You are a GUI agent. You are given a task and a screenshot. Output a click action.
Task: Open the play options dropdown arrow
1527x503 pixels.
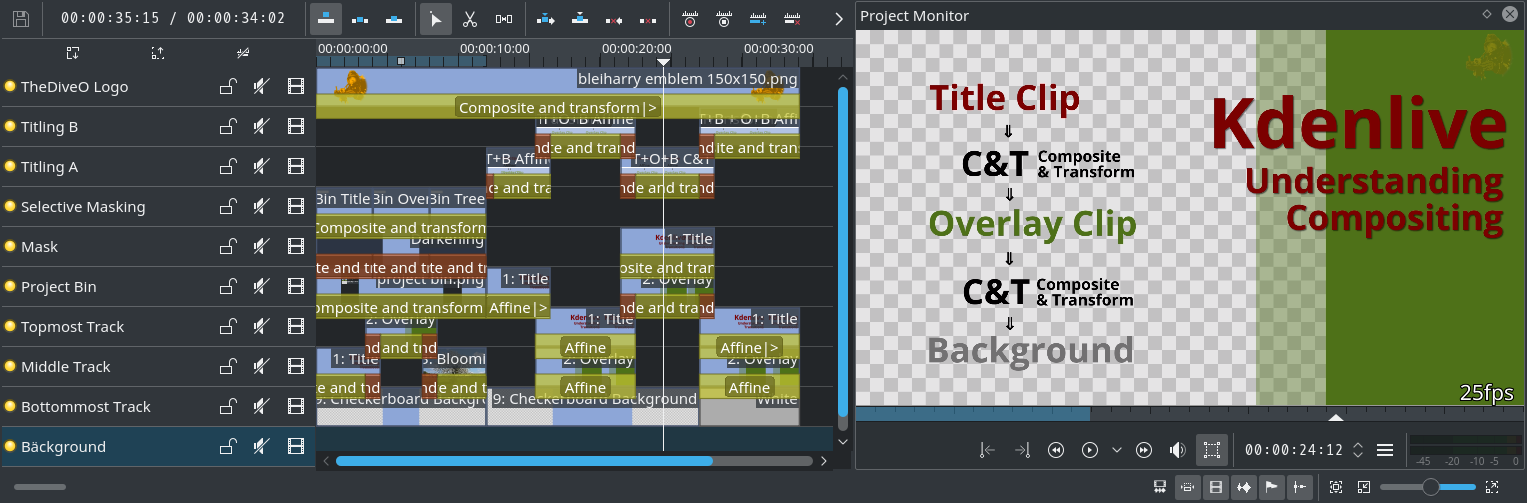pyautogui.click(x=1117, y=450)
